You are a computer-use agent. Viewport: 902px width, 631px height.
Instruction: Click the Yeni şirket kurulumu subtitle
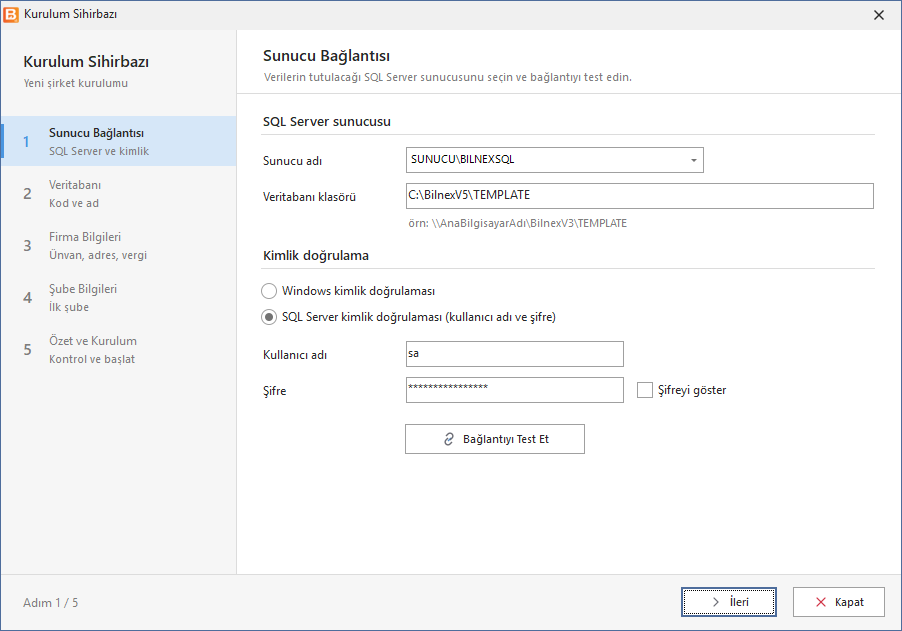75,83
